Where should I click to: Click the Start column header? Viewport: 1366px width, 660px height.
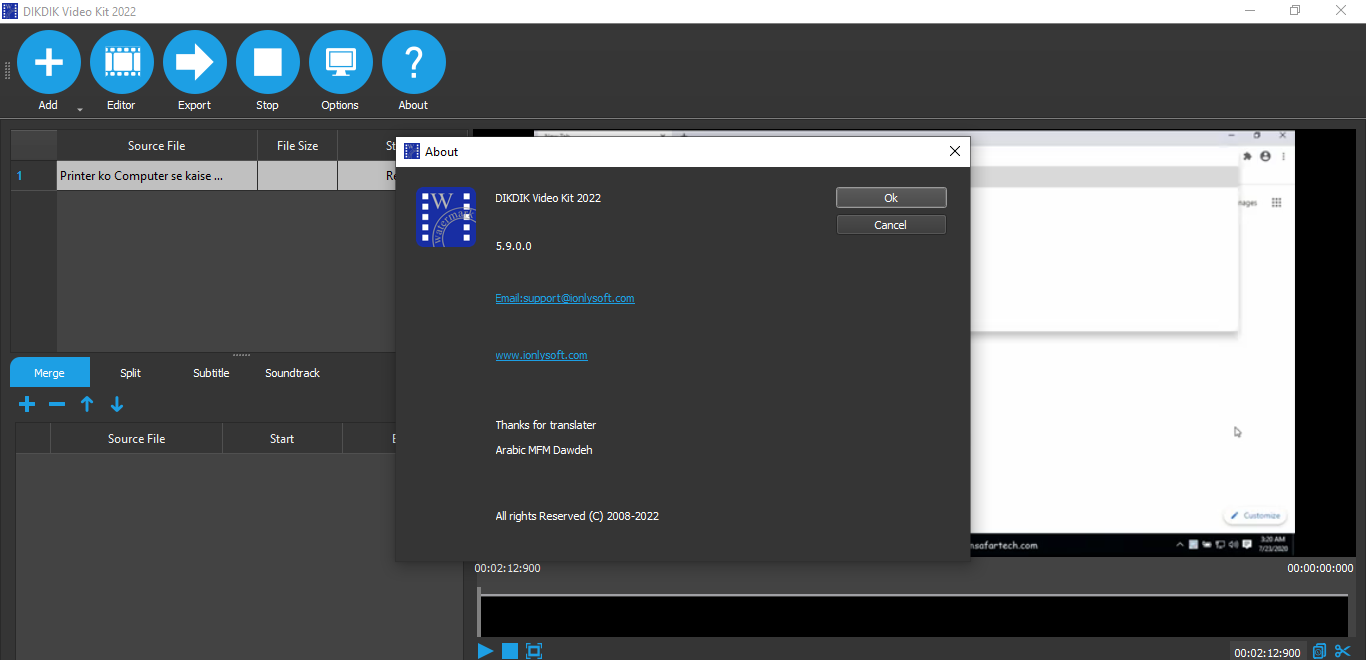coord(282,439)
